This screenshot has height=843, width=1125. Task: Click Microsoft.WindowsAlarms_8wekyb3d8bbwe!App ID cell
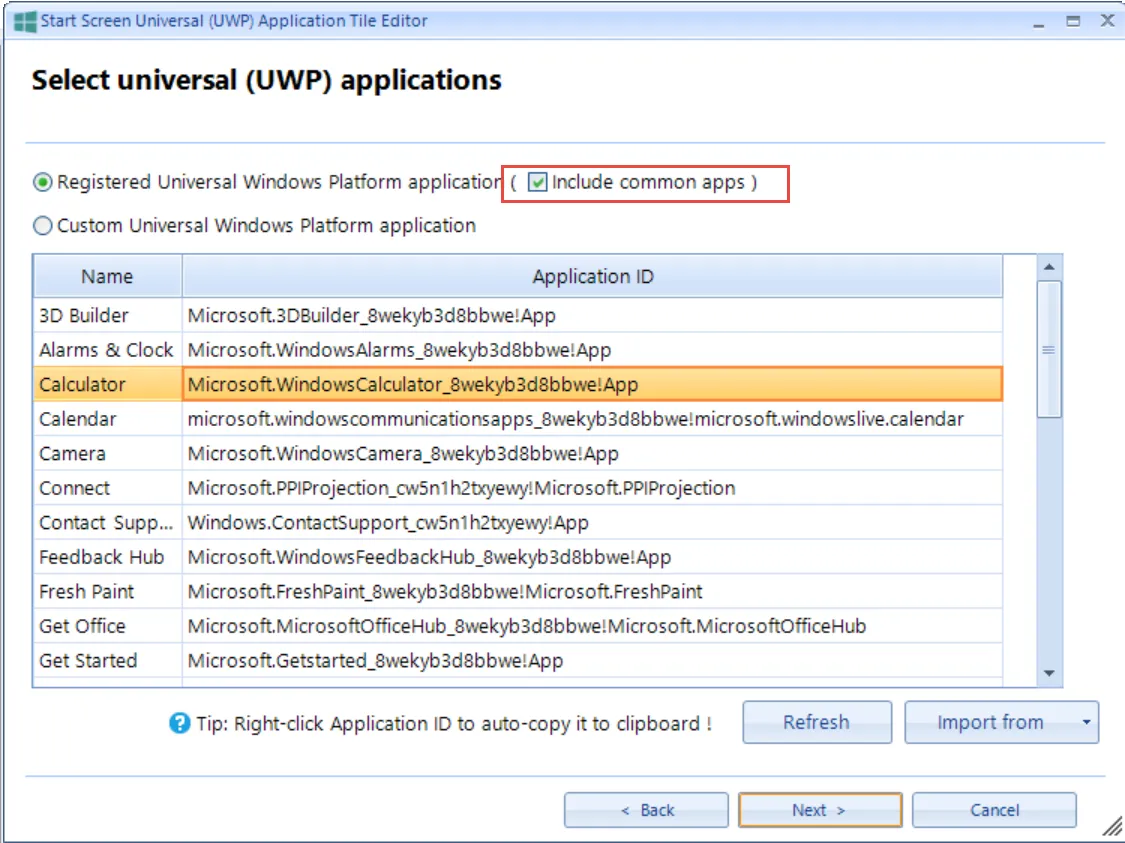pos(593,349)
